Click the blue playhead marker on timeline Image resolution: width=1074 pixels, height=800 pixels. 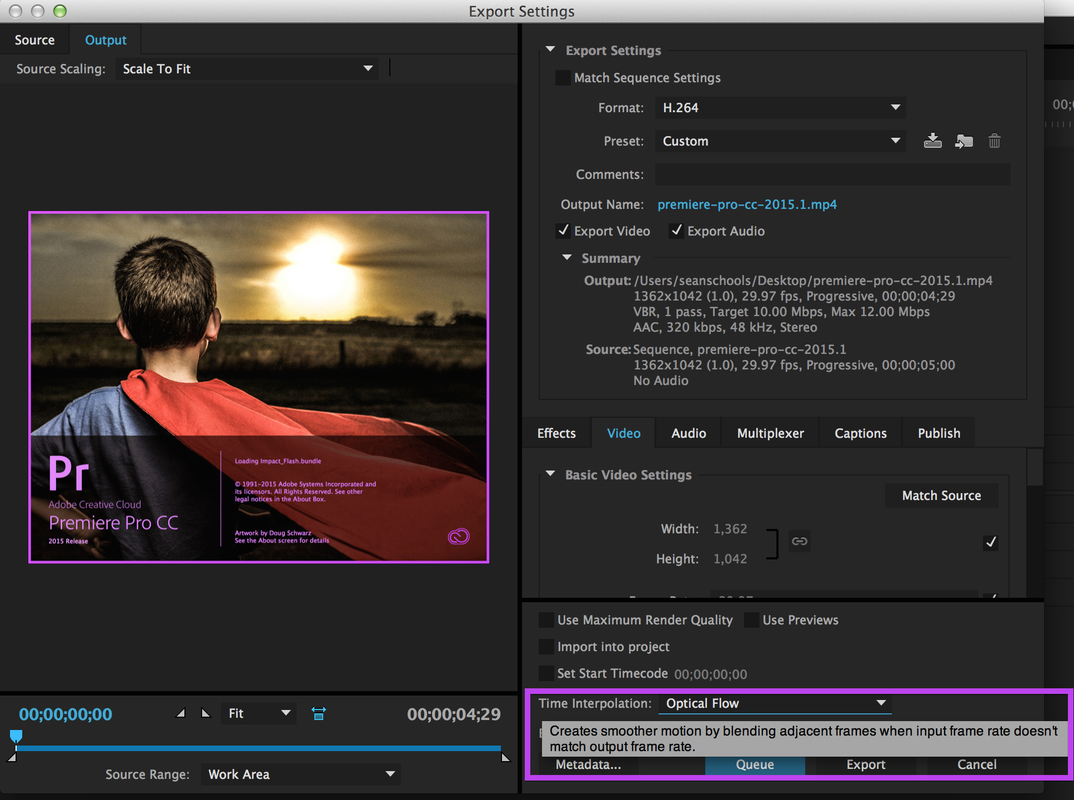16,736
